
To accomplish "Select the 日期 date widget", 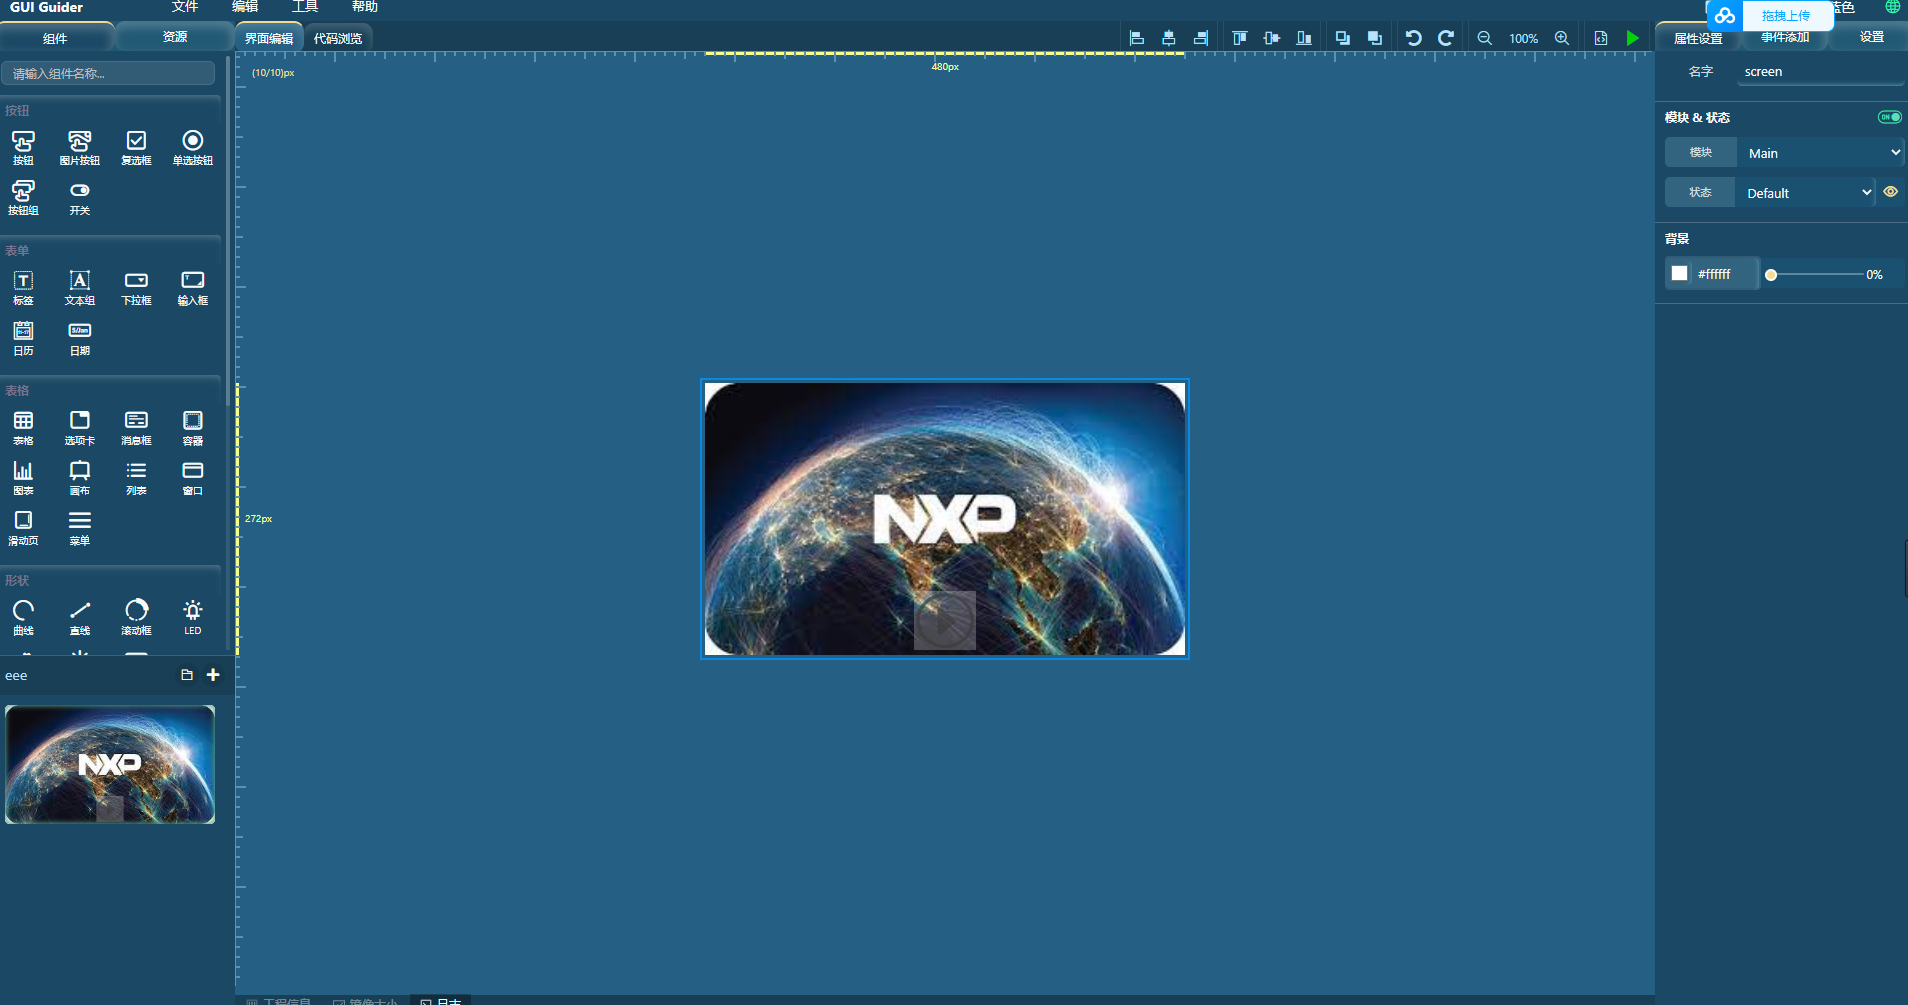I will [80, 337].
